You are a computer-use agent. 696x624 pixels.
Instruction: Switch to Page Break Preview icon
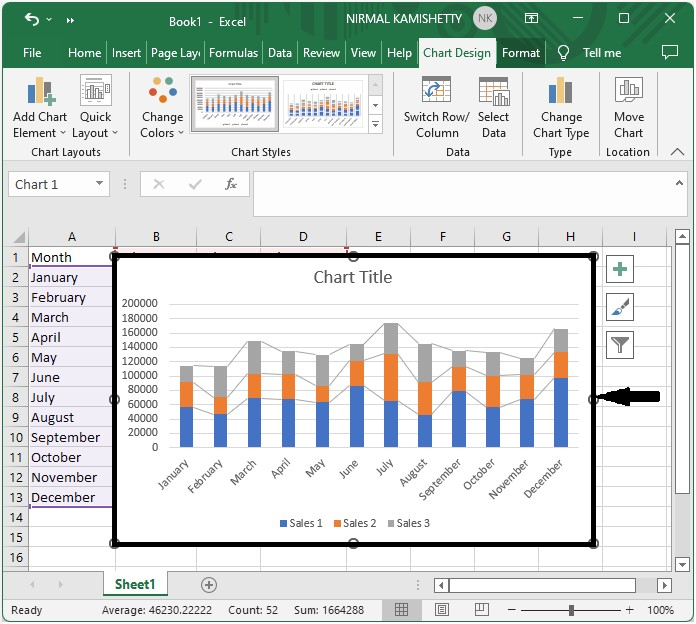[482, 610]
